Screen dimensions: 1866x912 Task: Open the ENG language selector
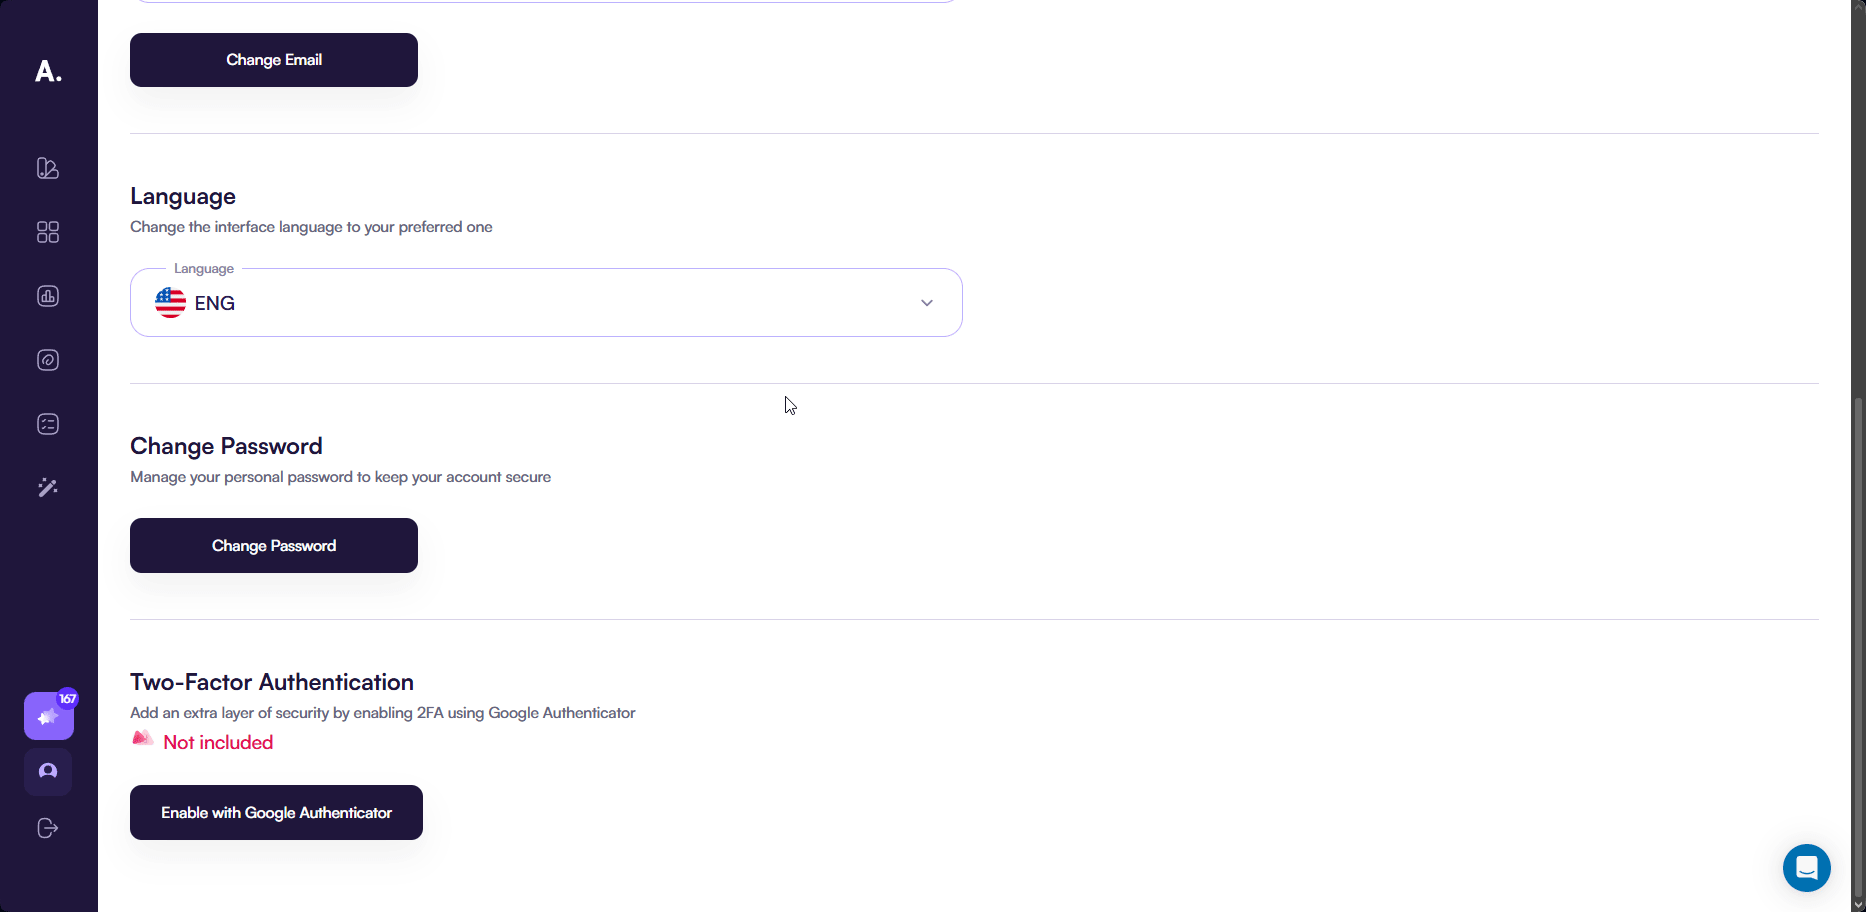(x=545, y=303)
